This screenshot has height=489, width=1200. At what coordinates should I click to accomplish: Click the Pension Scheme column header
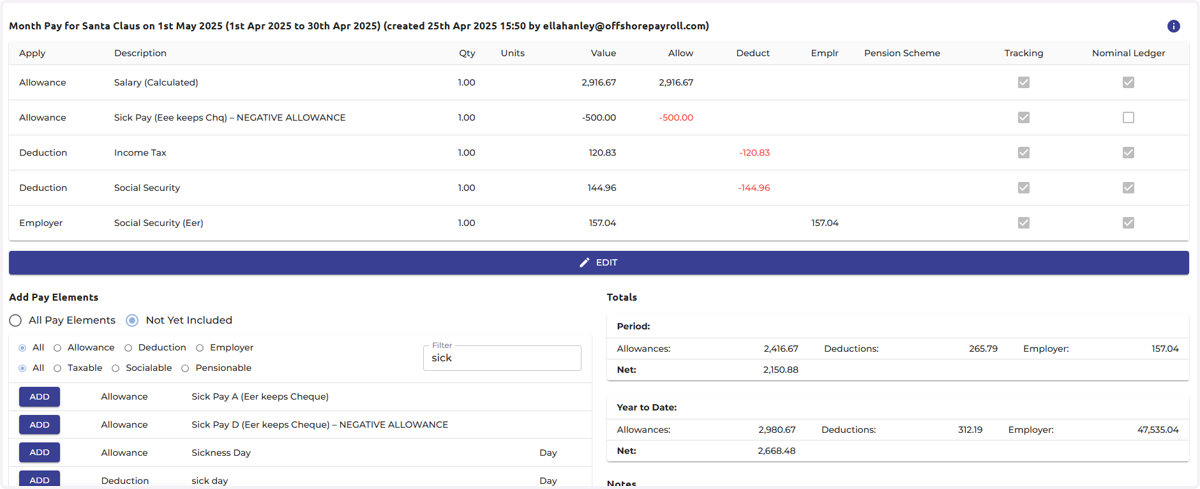(x=902, y=53)
